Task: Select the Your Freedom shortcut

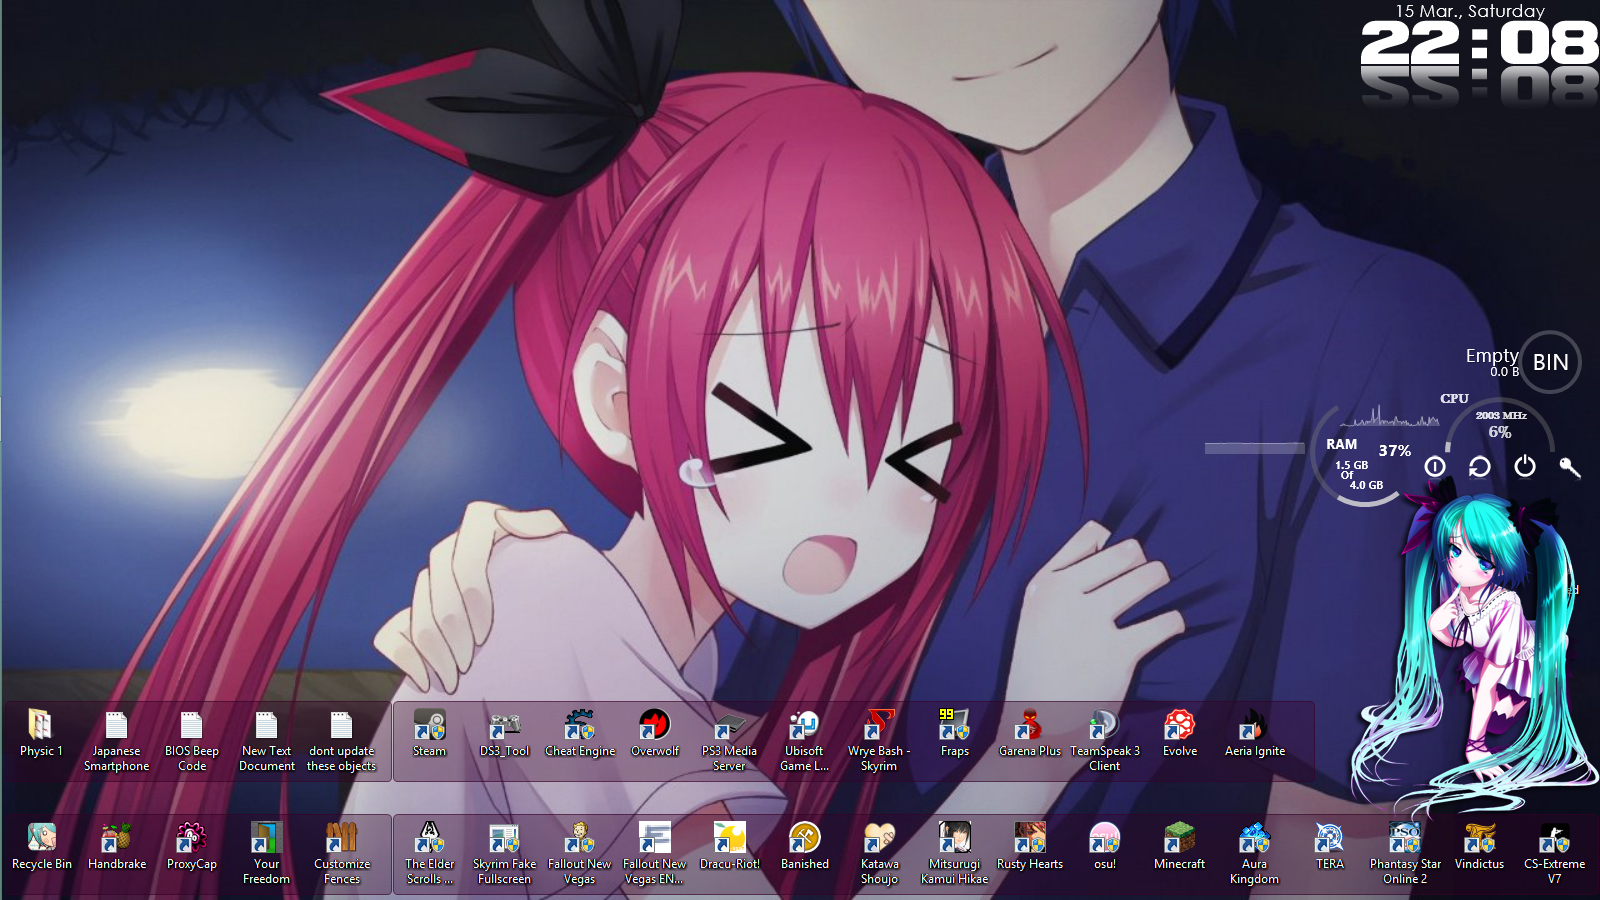Action: (x=267, y=853)
